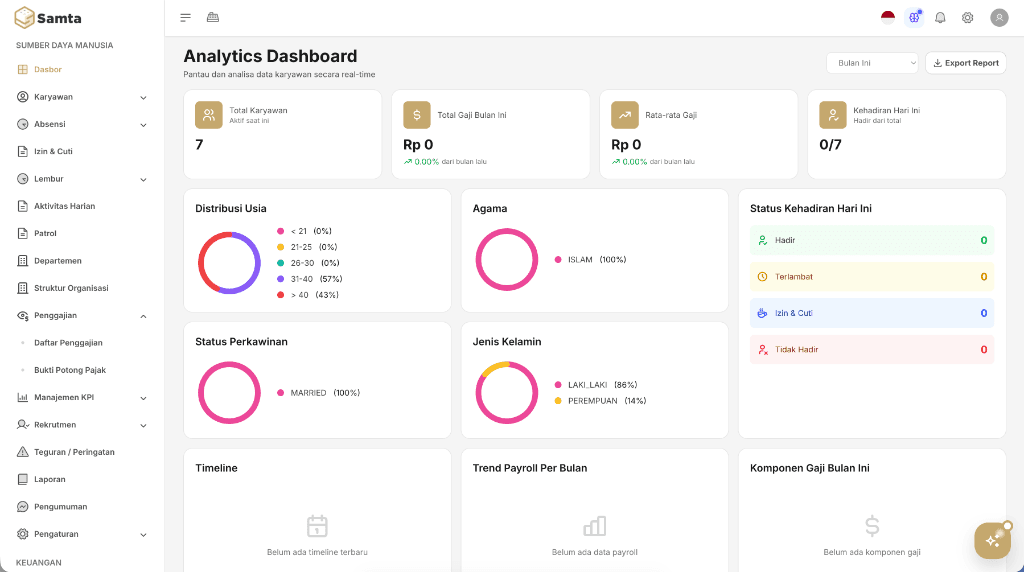Open the globe icon with notification dot

click(x=914, y=18)
